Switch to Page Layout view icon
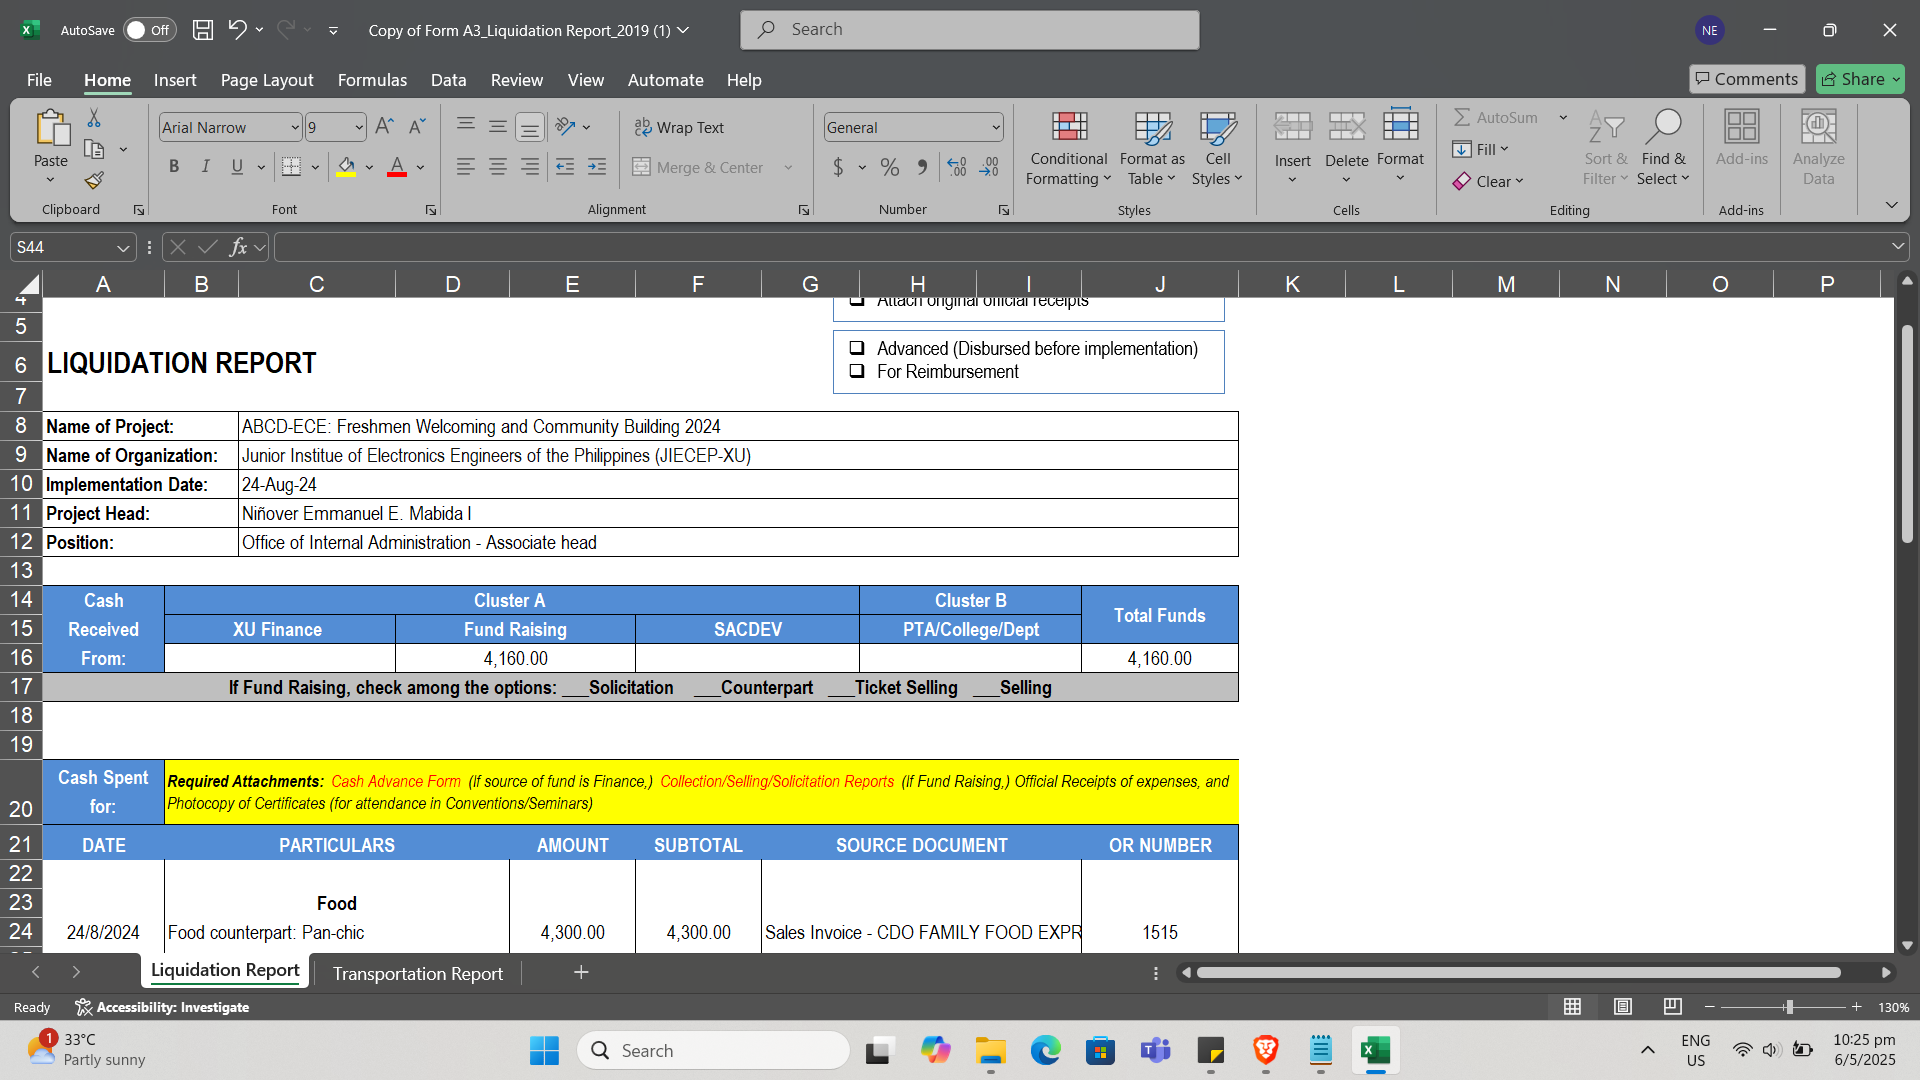This screenshot has width=1920, height=1080. coord(1623,1007)
